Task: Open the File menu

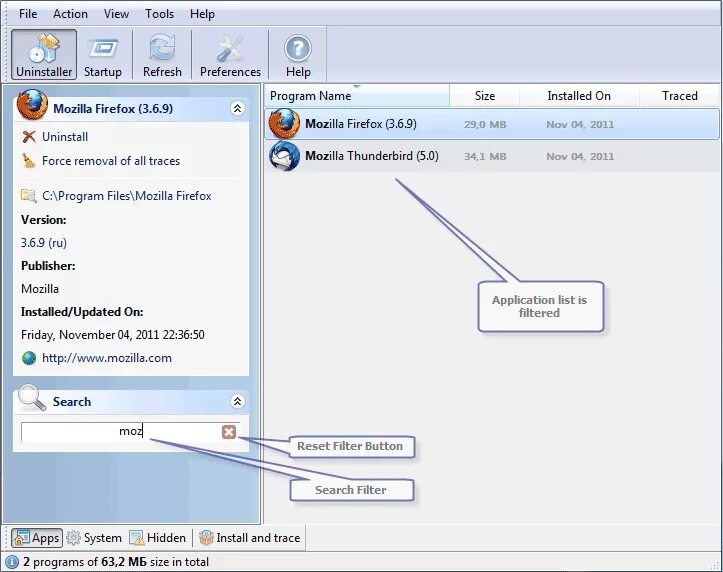Action: 28,14
